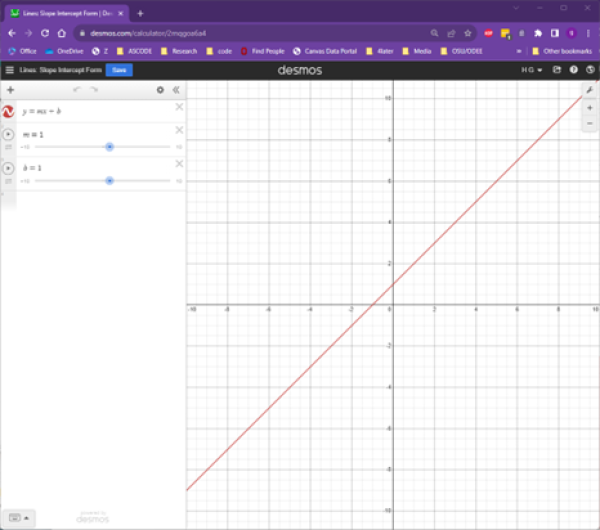Open the Other bookmarks folder
Image resolution: width=600 pixels, height=530 pixels.
[x=562, y=51]
